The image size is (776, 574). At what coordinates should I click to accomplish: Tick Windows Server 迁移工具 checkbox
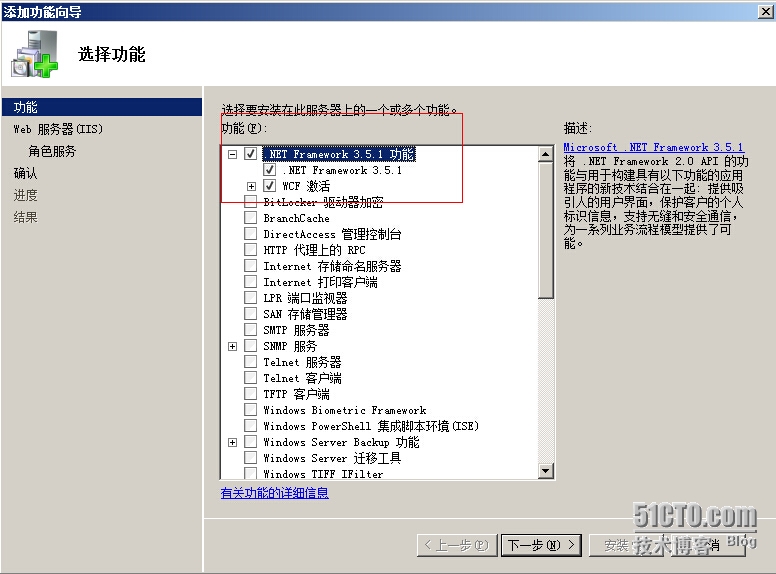(x=250, y=458)
